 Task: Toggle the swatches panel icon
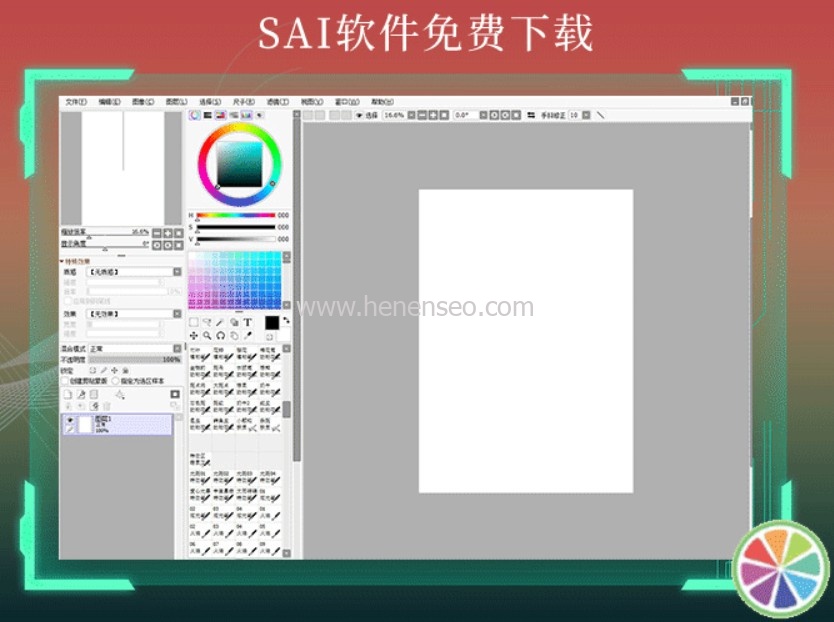[246, 115]
